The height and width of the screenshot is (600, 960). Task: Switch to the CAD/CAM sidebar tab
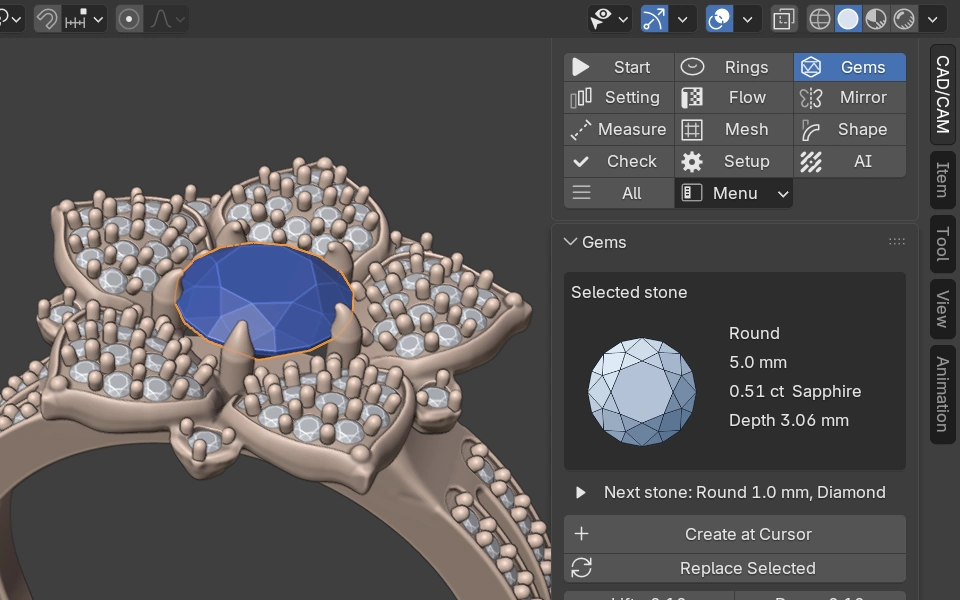click(x=943, y=94)
